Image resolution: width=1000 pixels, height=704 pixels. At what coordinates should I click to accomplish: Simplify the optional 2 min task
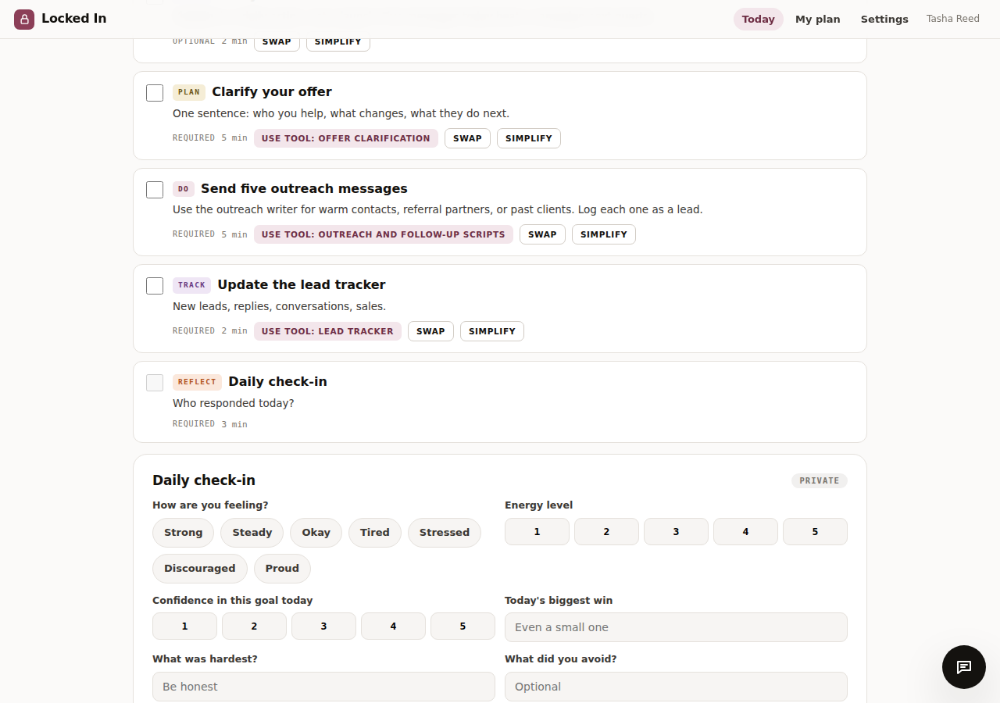point(338,42)
